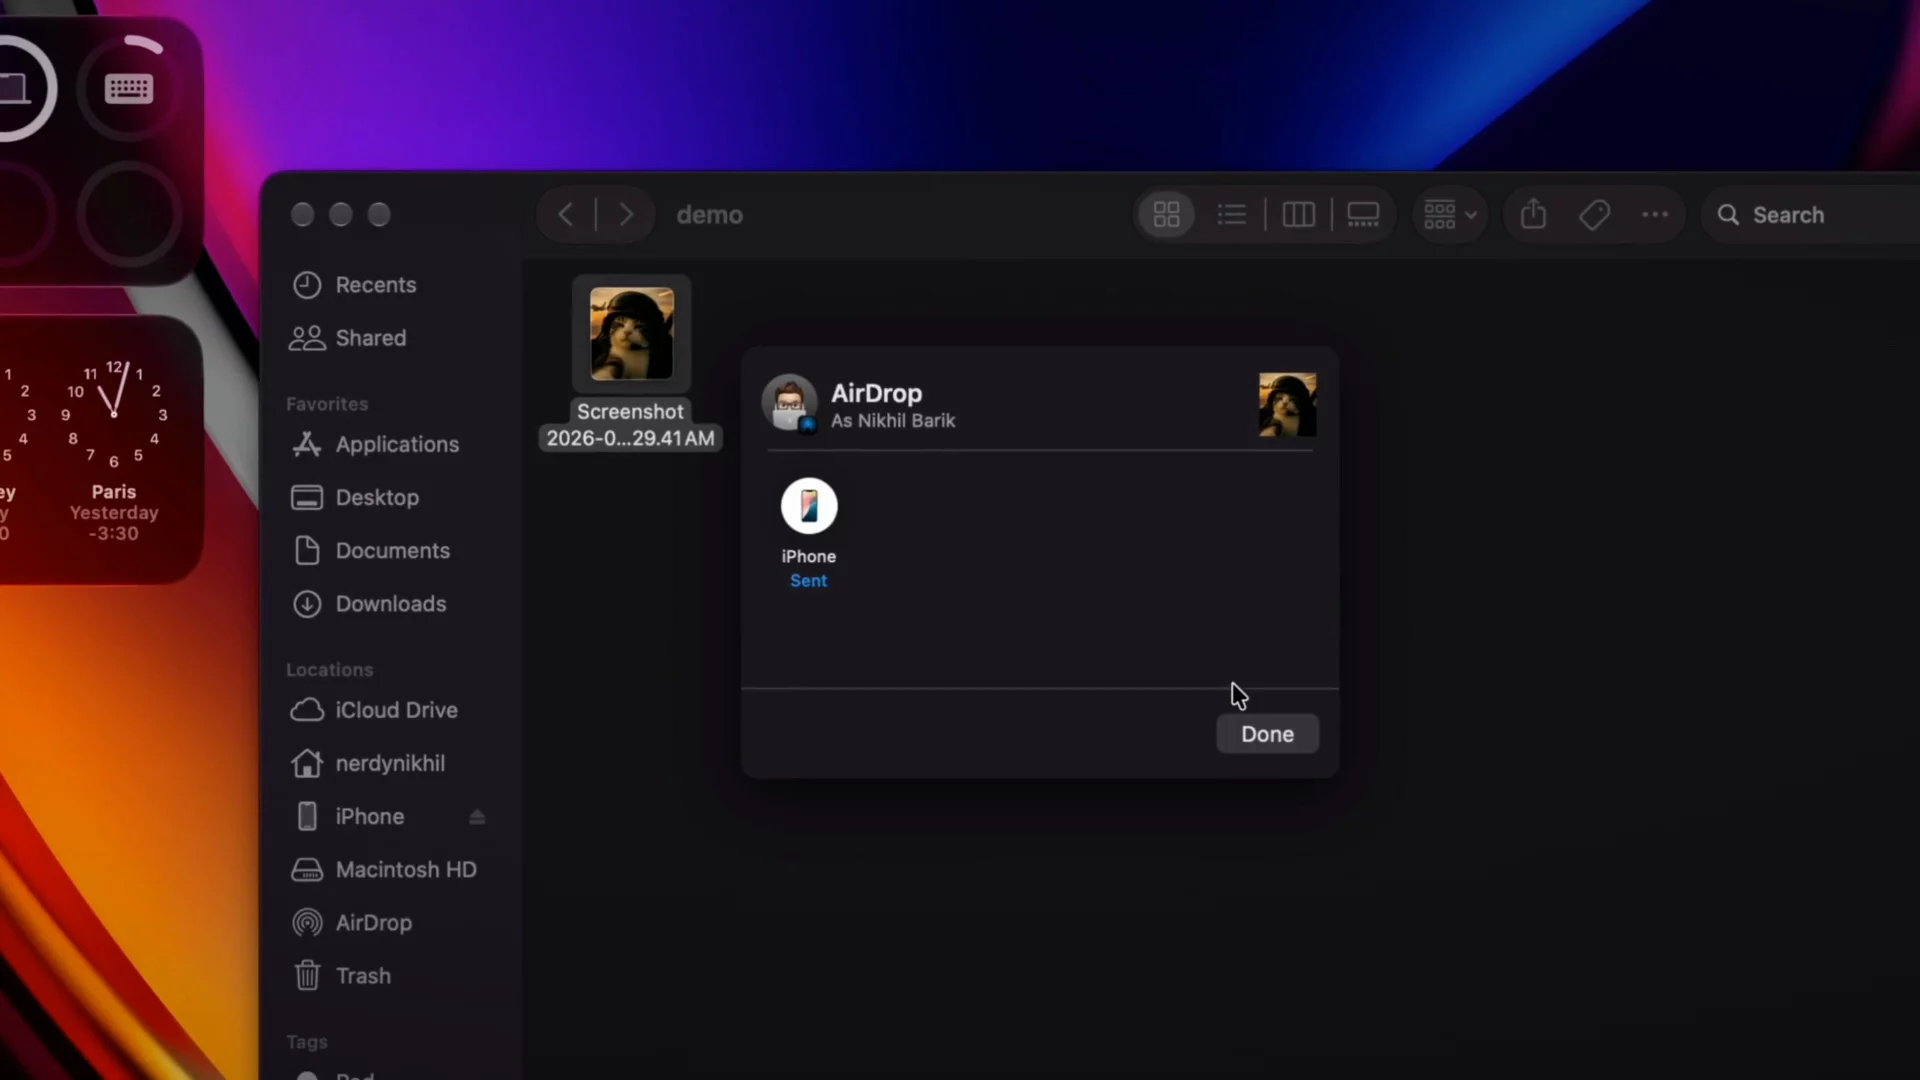Click the Documents page icon
The image size is (1920, 1080).
click(307, 550)
